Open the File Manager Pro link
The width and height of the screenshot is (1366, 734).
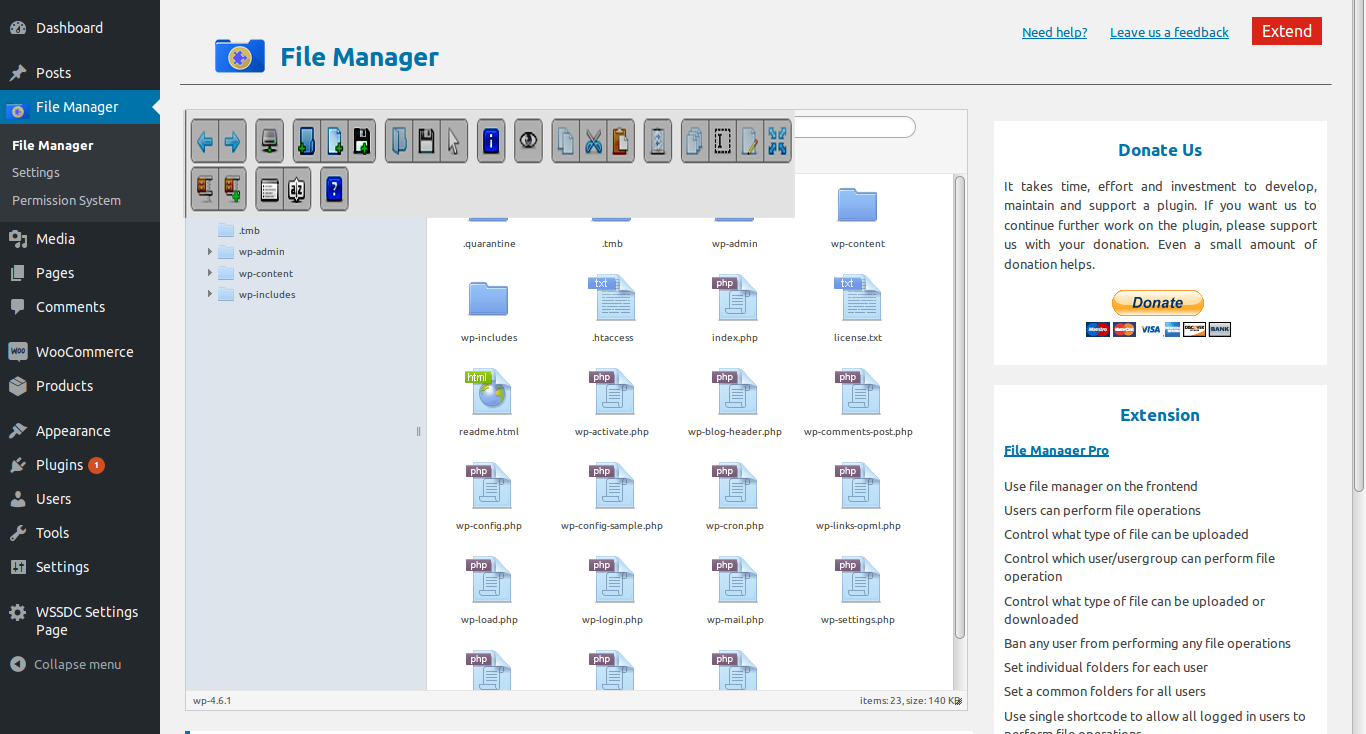click(1056, 451)
